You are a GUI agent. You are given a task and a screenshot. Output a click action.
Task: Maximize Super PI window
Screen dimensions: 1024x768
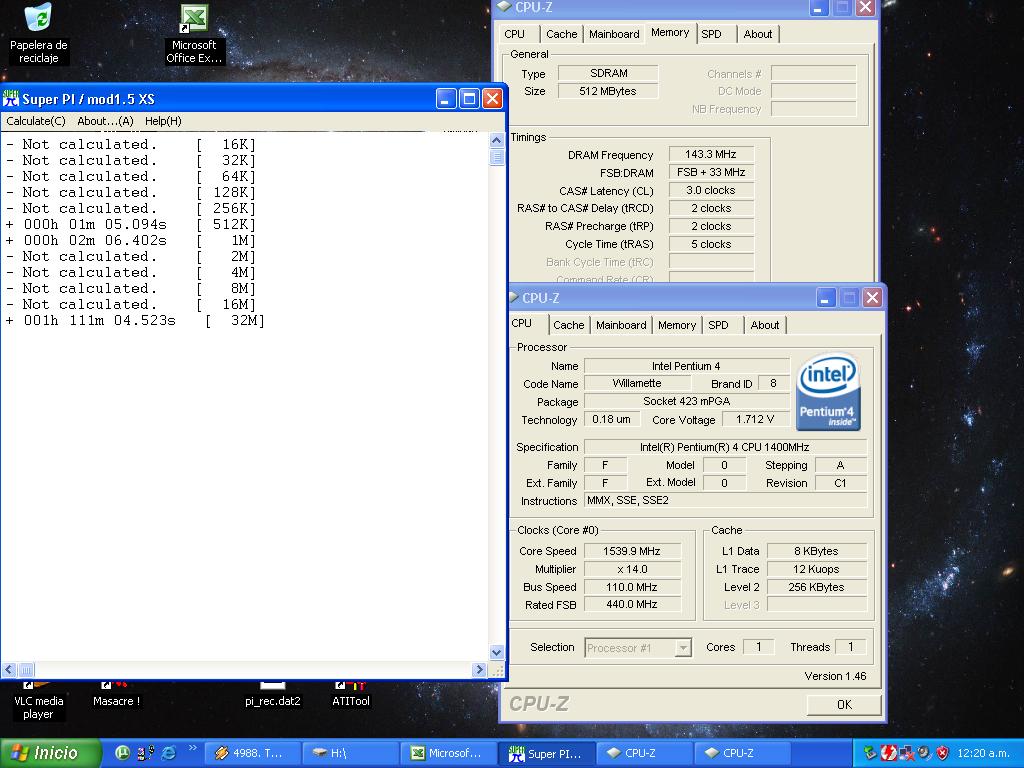pos(469,99)
